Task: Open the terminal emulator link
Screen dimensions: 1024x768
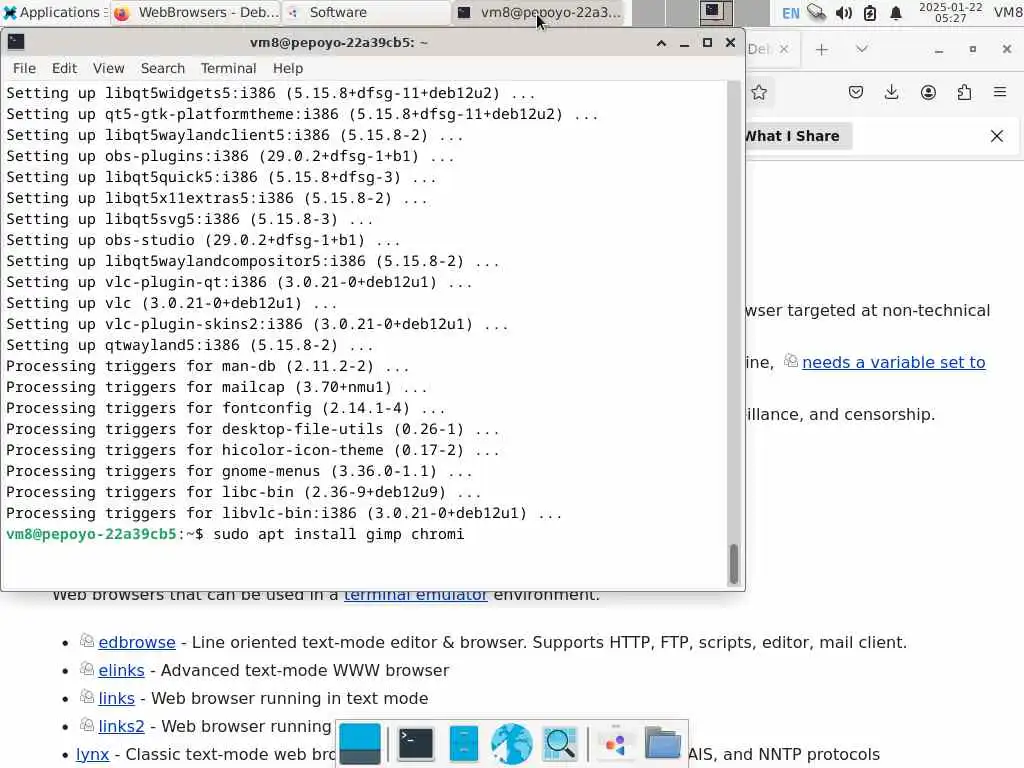Action: [x=415, y=594]
